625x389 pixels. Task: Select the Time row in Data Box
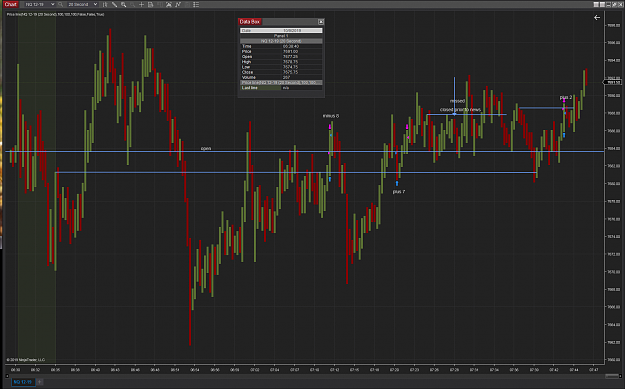coord(281,46)
